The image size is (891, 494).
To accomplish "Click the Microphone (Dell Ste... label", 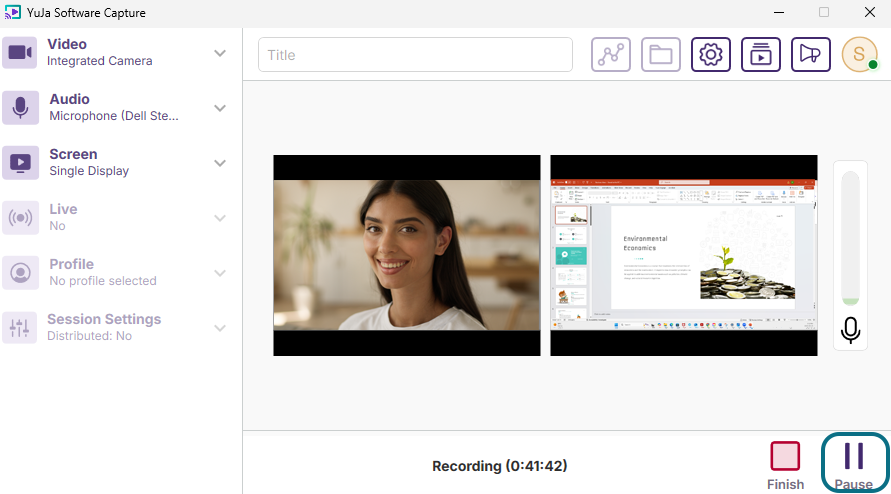I will coord(114,116).
